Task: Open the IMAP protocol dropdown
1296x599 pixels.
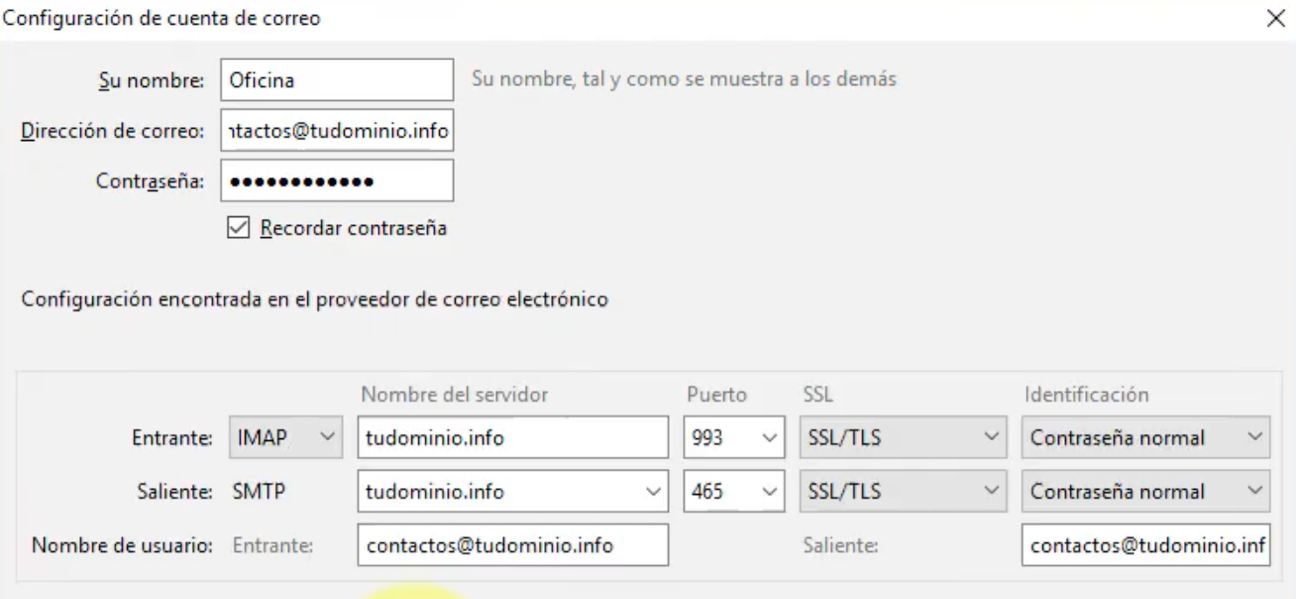Action: click(x=284, y=438)
